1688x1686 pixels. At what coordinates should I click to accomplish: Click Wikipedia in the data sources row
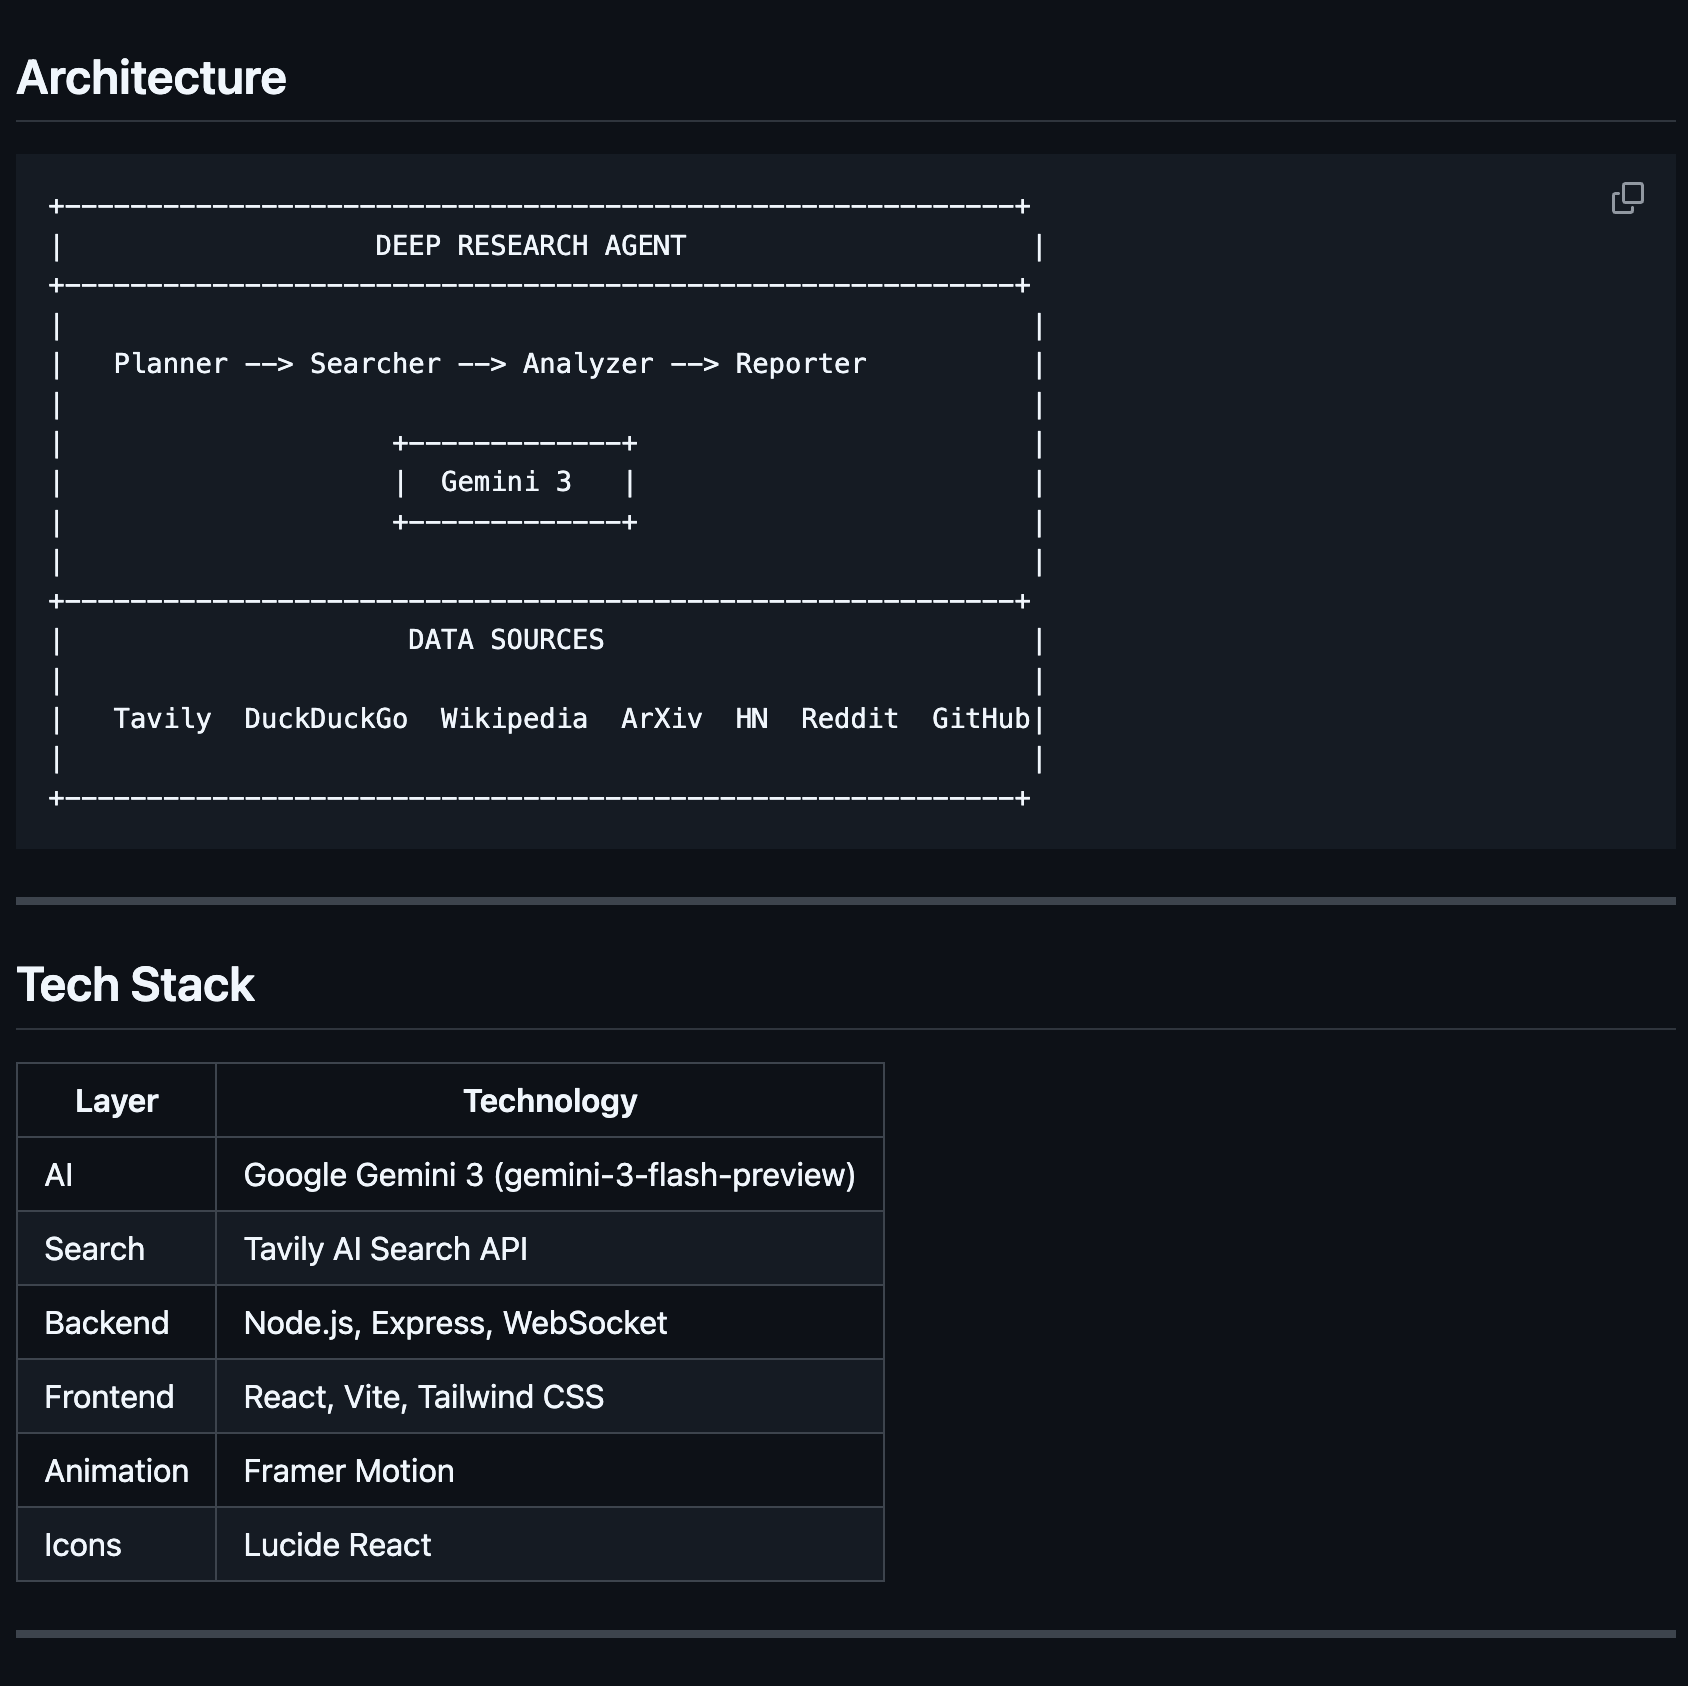(x=514, y=719)
